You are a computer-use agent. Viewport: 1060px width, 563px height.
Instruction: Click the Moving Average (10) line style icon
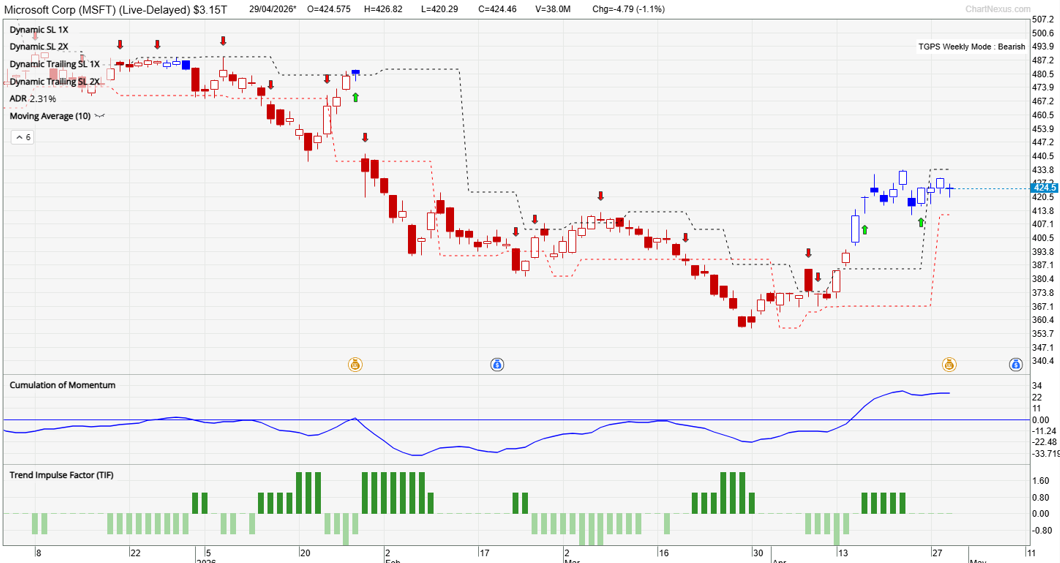(99, 116)
